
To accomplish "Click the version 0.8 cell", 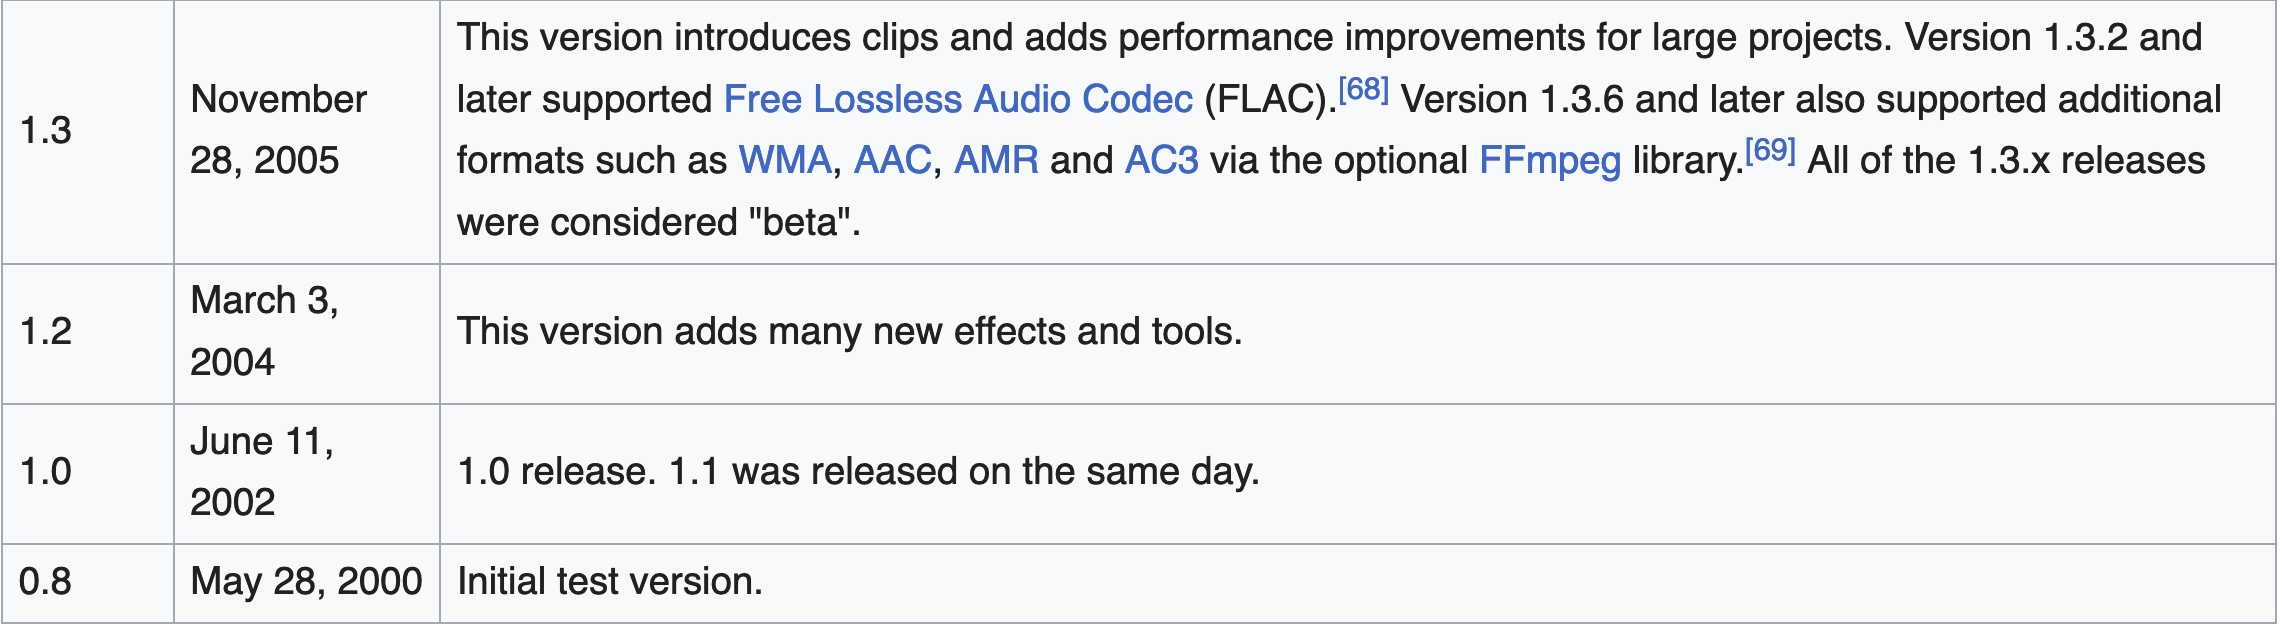I will click(46, 582).
